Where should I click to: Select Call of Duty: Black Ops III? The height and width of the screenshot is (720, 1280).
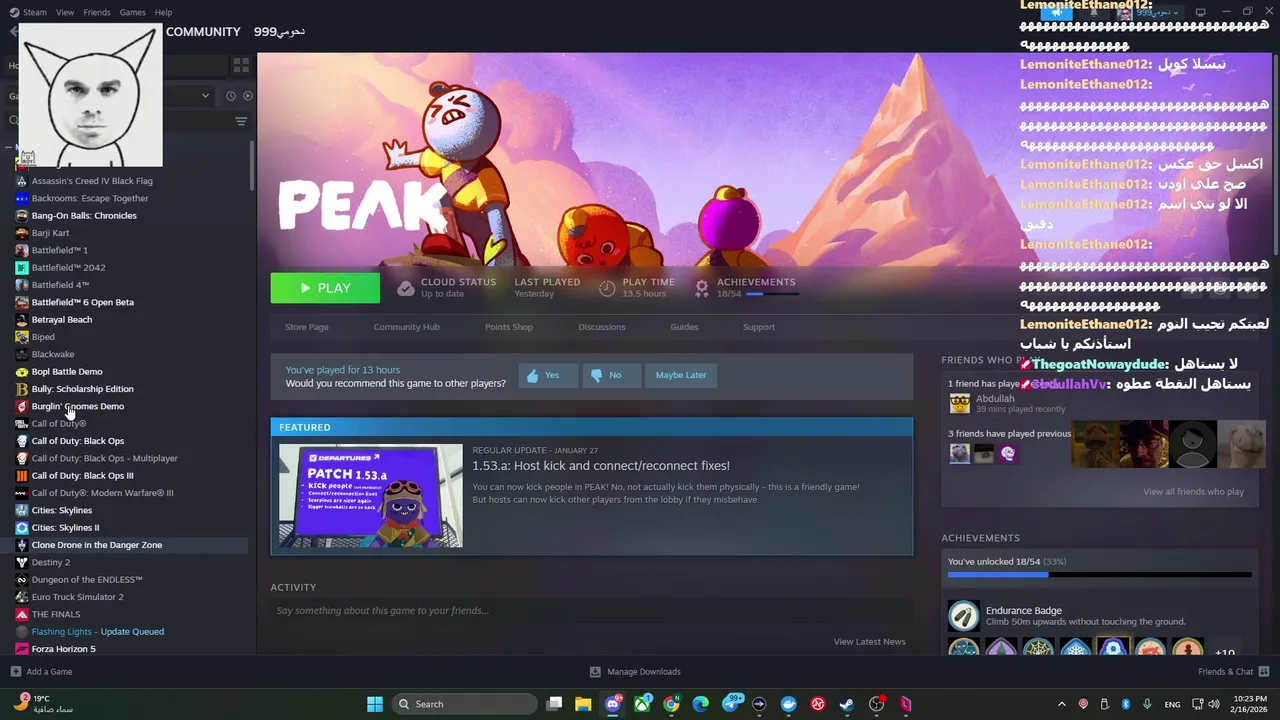[82, 476]
